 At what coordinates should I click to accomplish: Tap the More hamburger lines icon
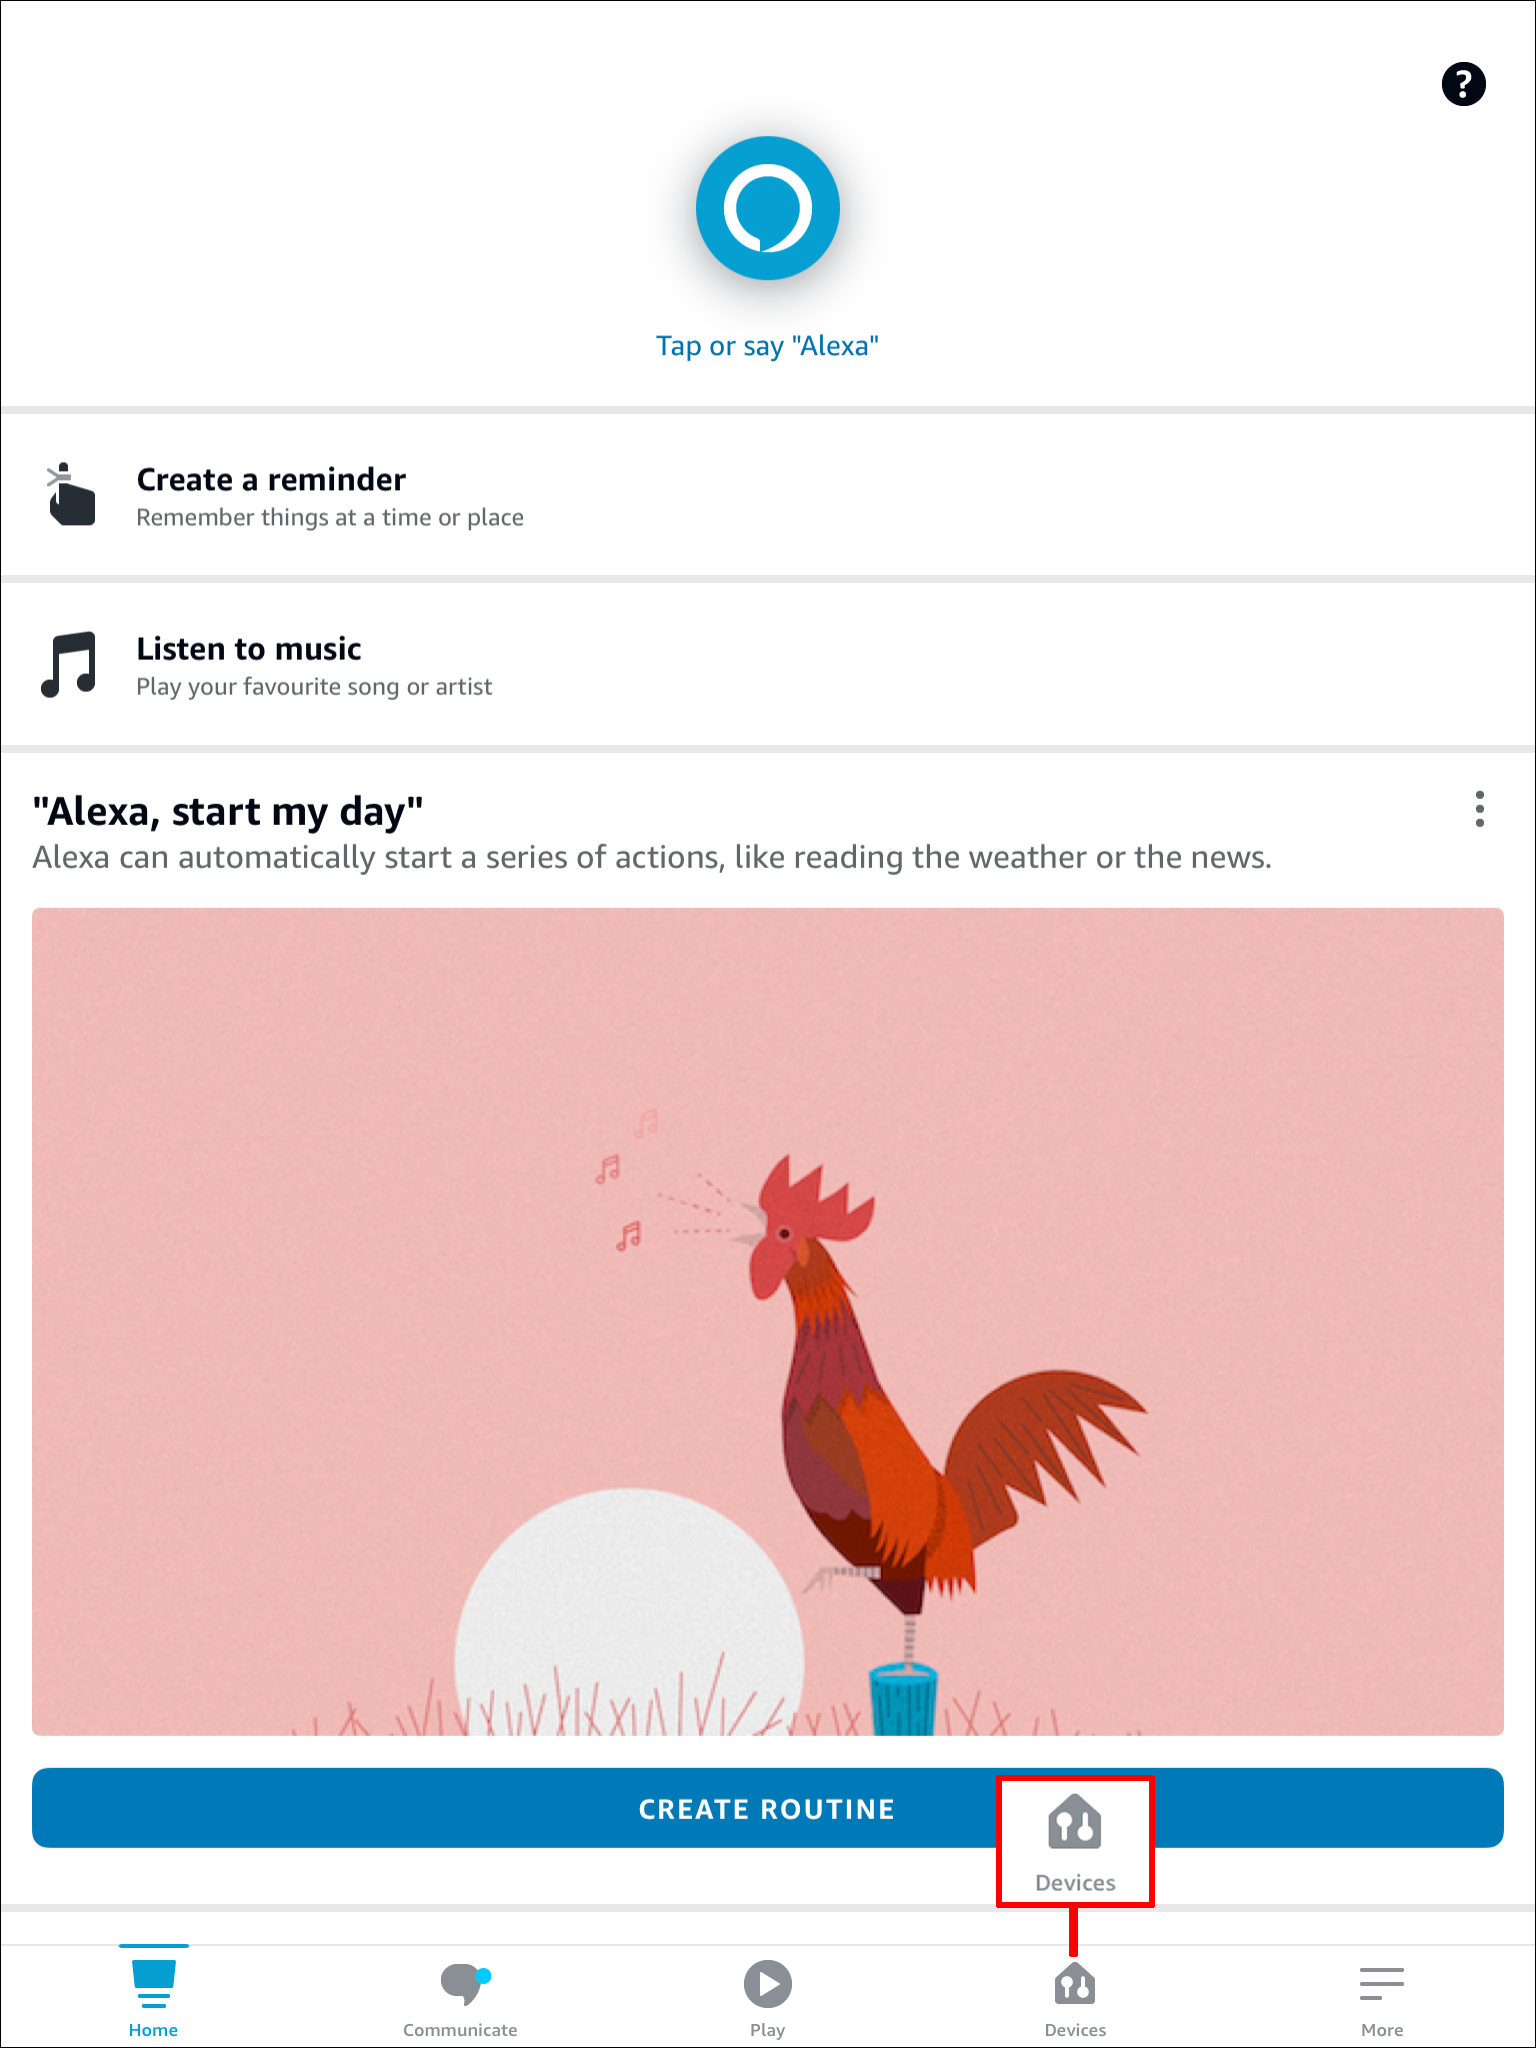click(1382, 1984)
